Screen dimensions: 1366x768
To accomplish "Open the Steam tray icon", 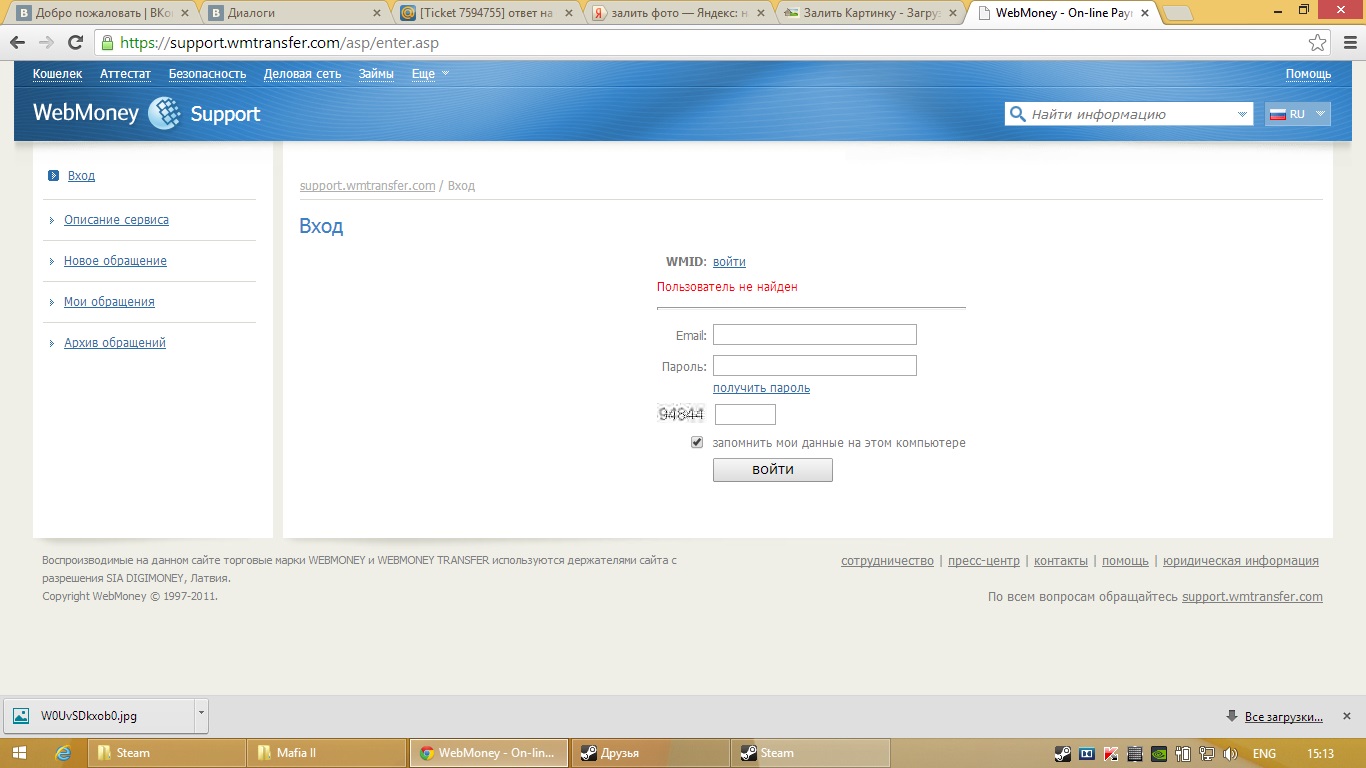I will (1063, 753).
